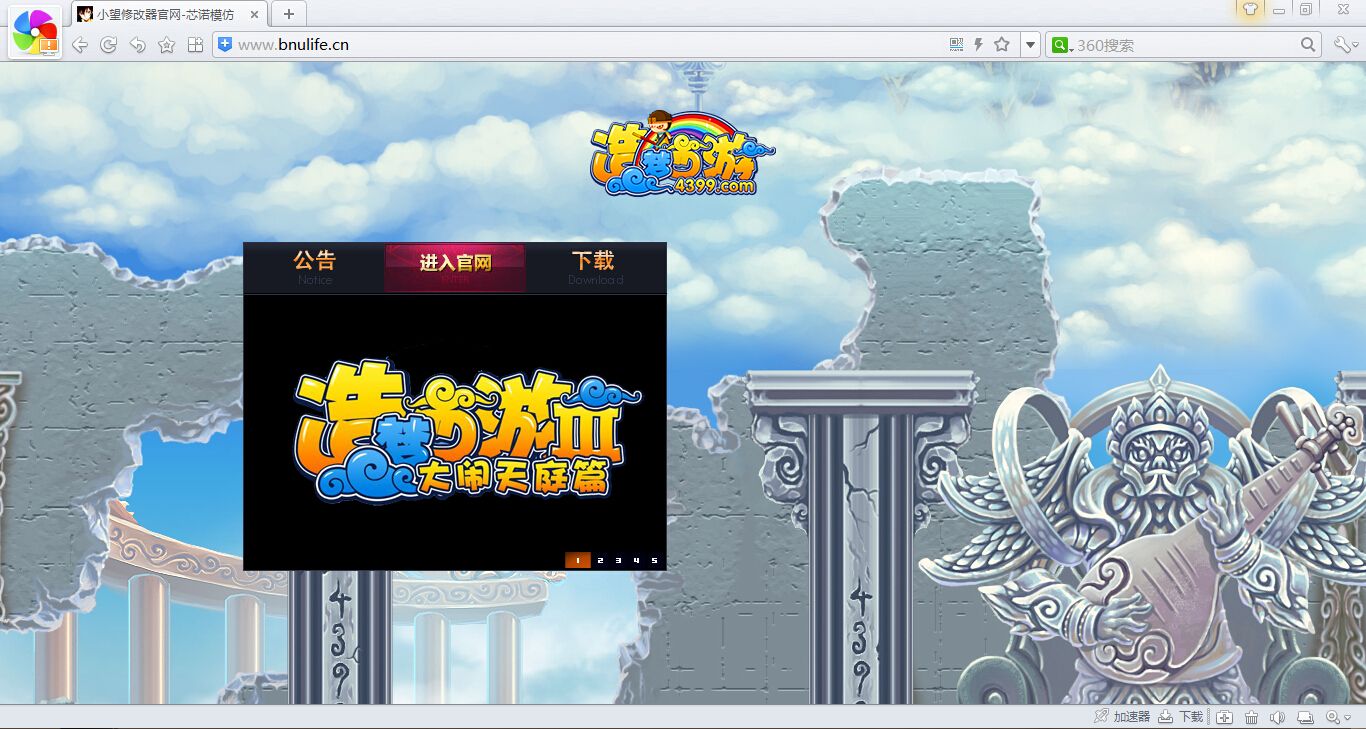The image size is (1366, 729).
Task: Click the 造梦西游 4399.com logo at top
Action: point(683,153)
